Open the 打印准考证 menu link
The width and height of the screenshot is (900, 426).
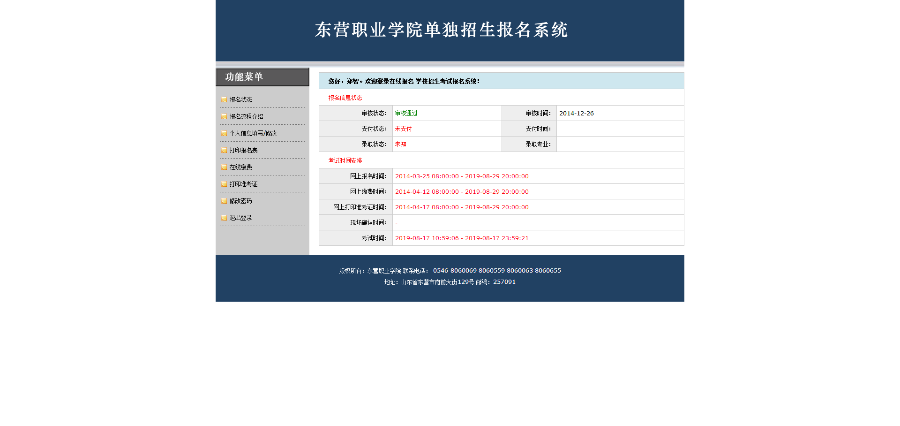[243, 184]
